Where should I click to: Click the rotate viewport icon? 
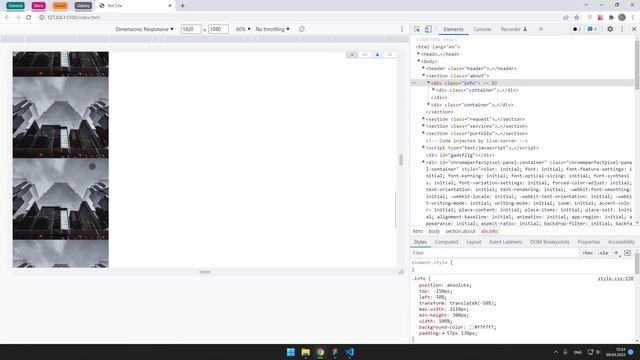[x=302, y=29]
